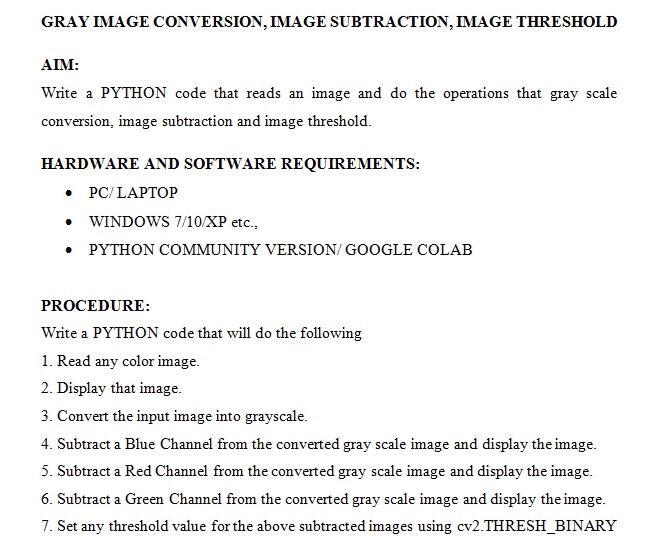Click the bullet item "PC/ LAPTOP"
This screenshot has width=655, height=540.
point(133,193)
